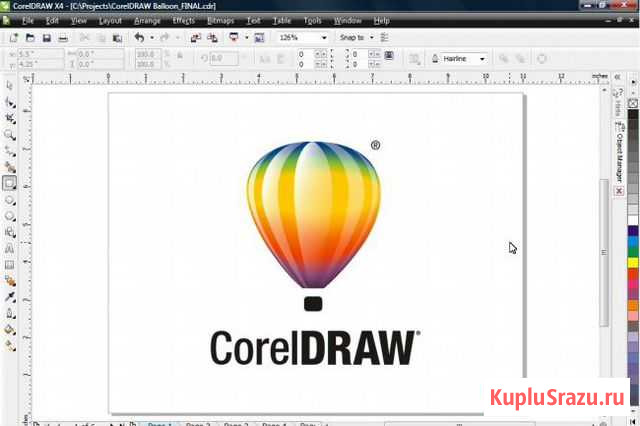Viewport: 640px width, 426px height.
Task: Open the File menu
Action: coord(28,21)
